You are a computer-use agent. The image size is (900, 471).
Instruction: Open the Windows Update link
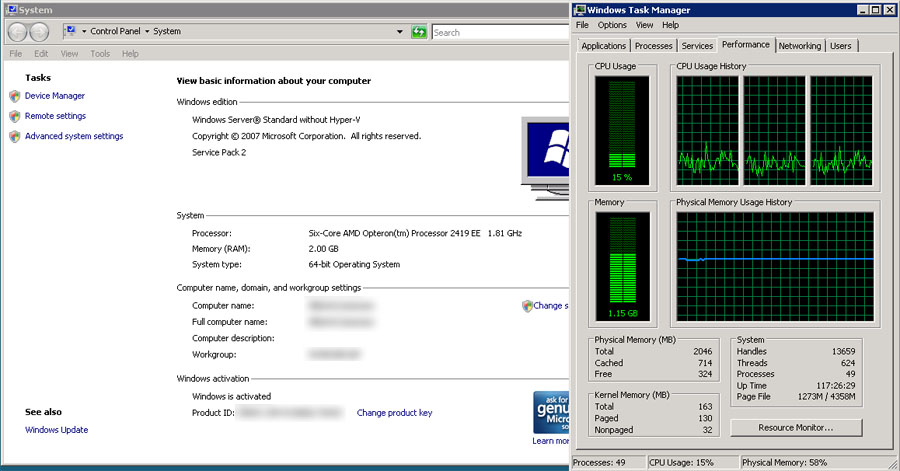tap(56, 430)
